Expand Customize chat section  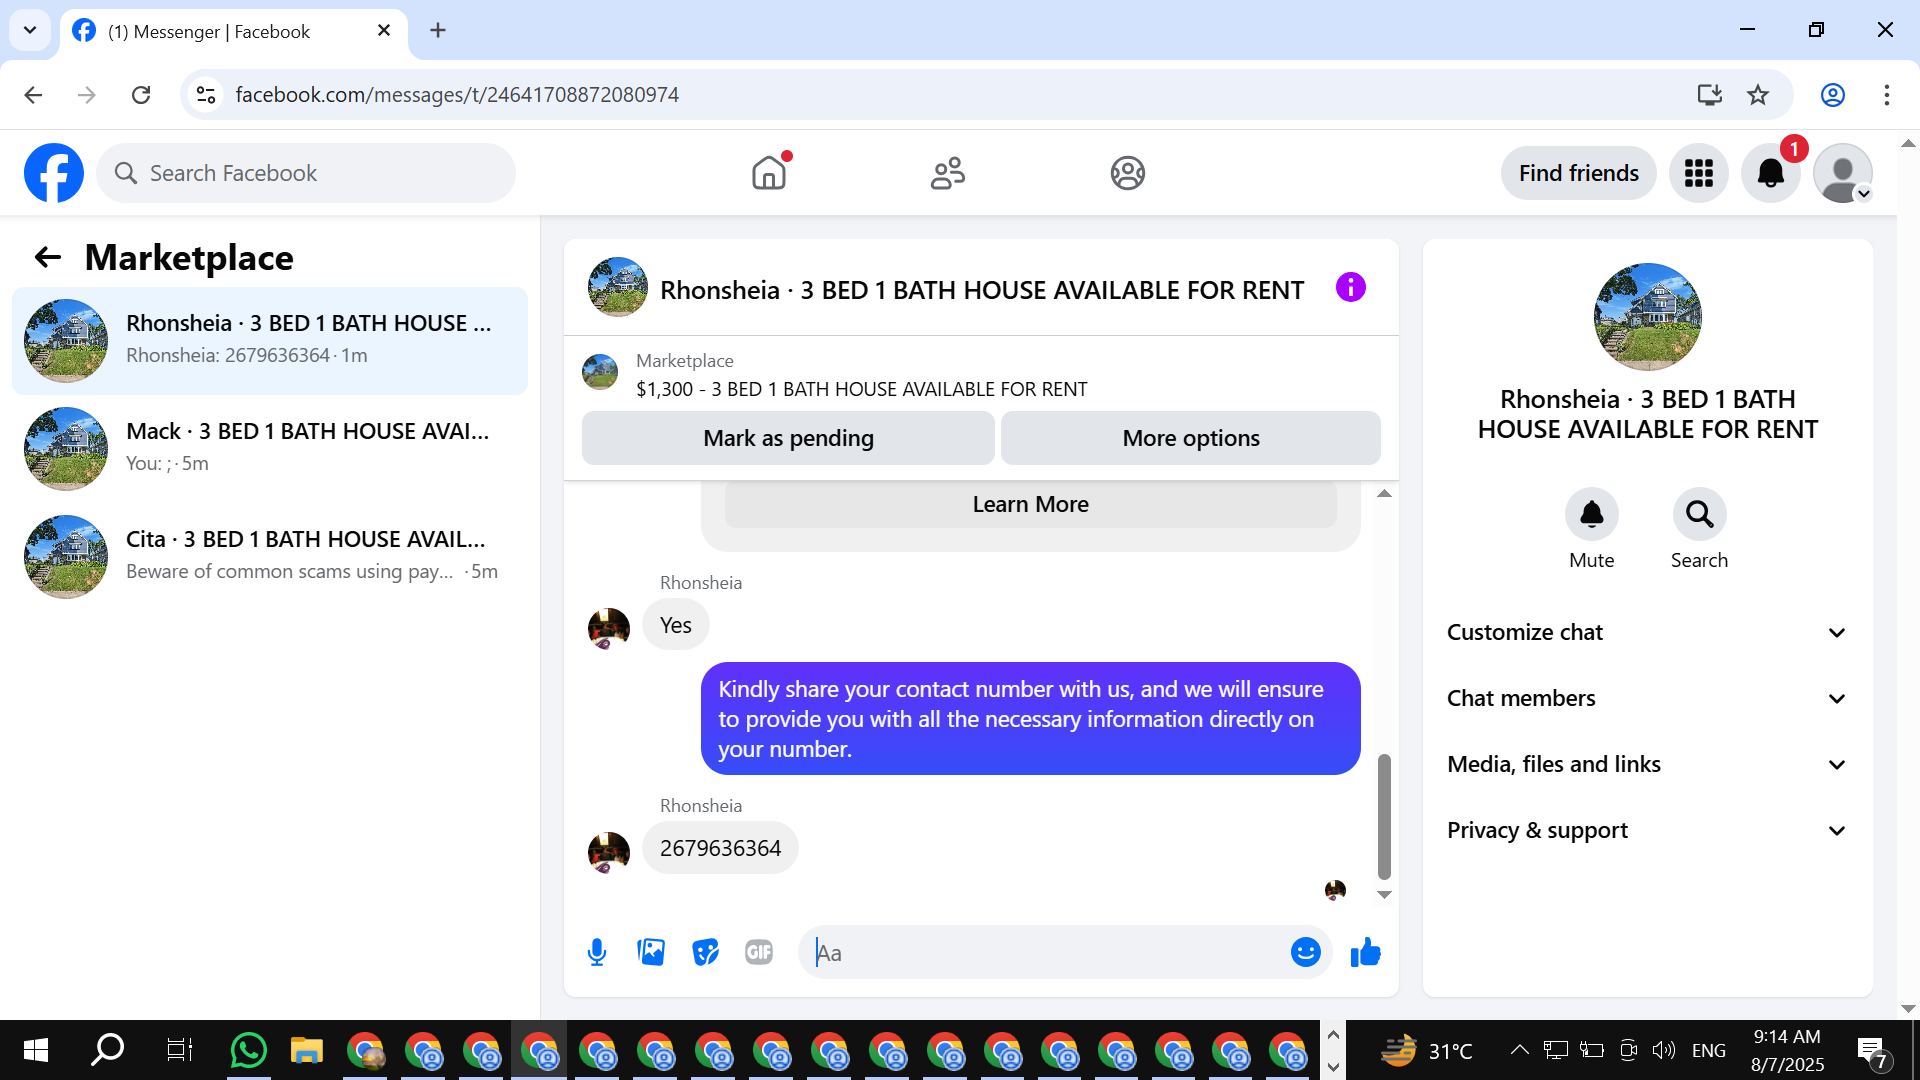tap(1647, 632)
